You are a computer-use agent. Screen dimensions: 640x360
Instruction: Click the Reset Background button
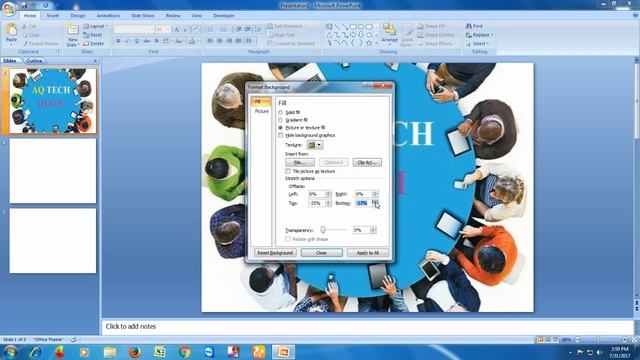[x=275, y=253]
